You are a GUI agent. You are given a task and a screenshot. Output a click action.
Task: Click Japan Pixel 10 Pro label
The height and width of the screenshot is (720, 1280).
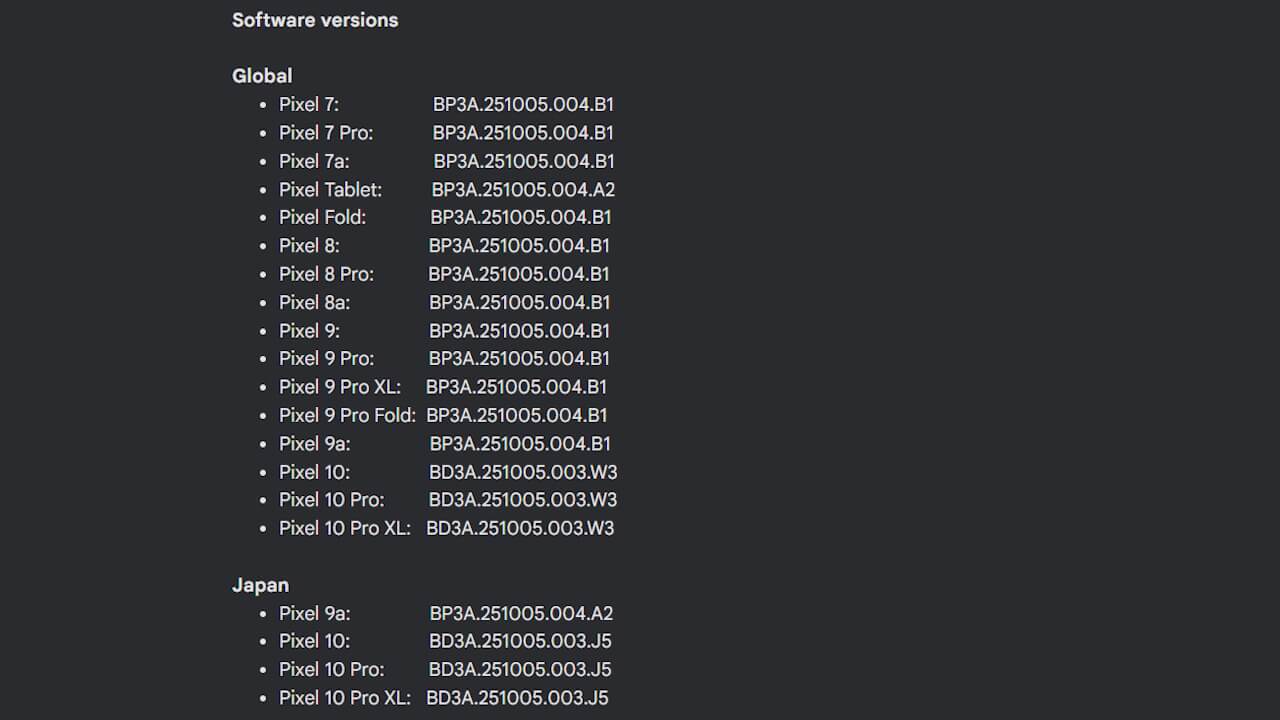click(x=331, y=669)
